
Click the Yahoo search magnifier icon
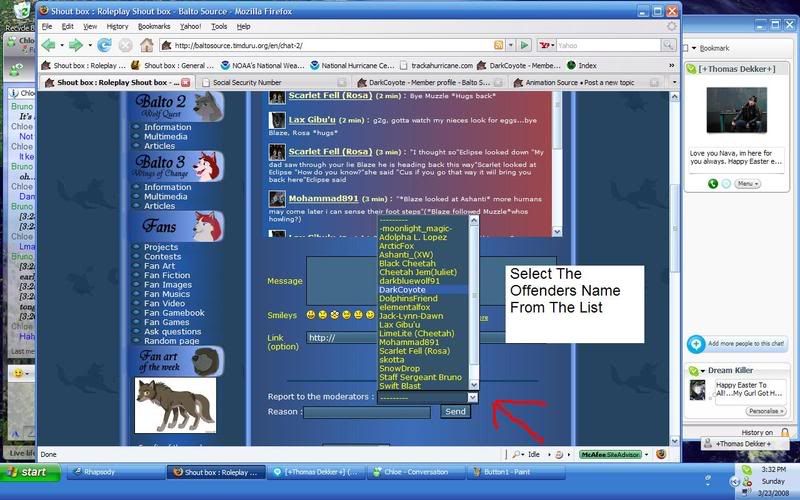[x=667, y=45]
